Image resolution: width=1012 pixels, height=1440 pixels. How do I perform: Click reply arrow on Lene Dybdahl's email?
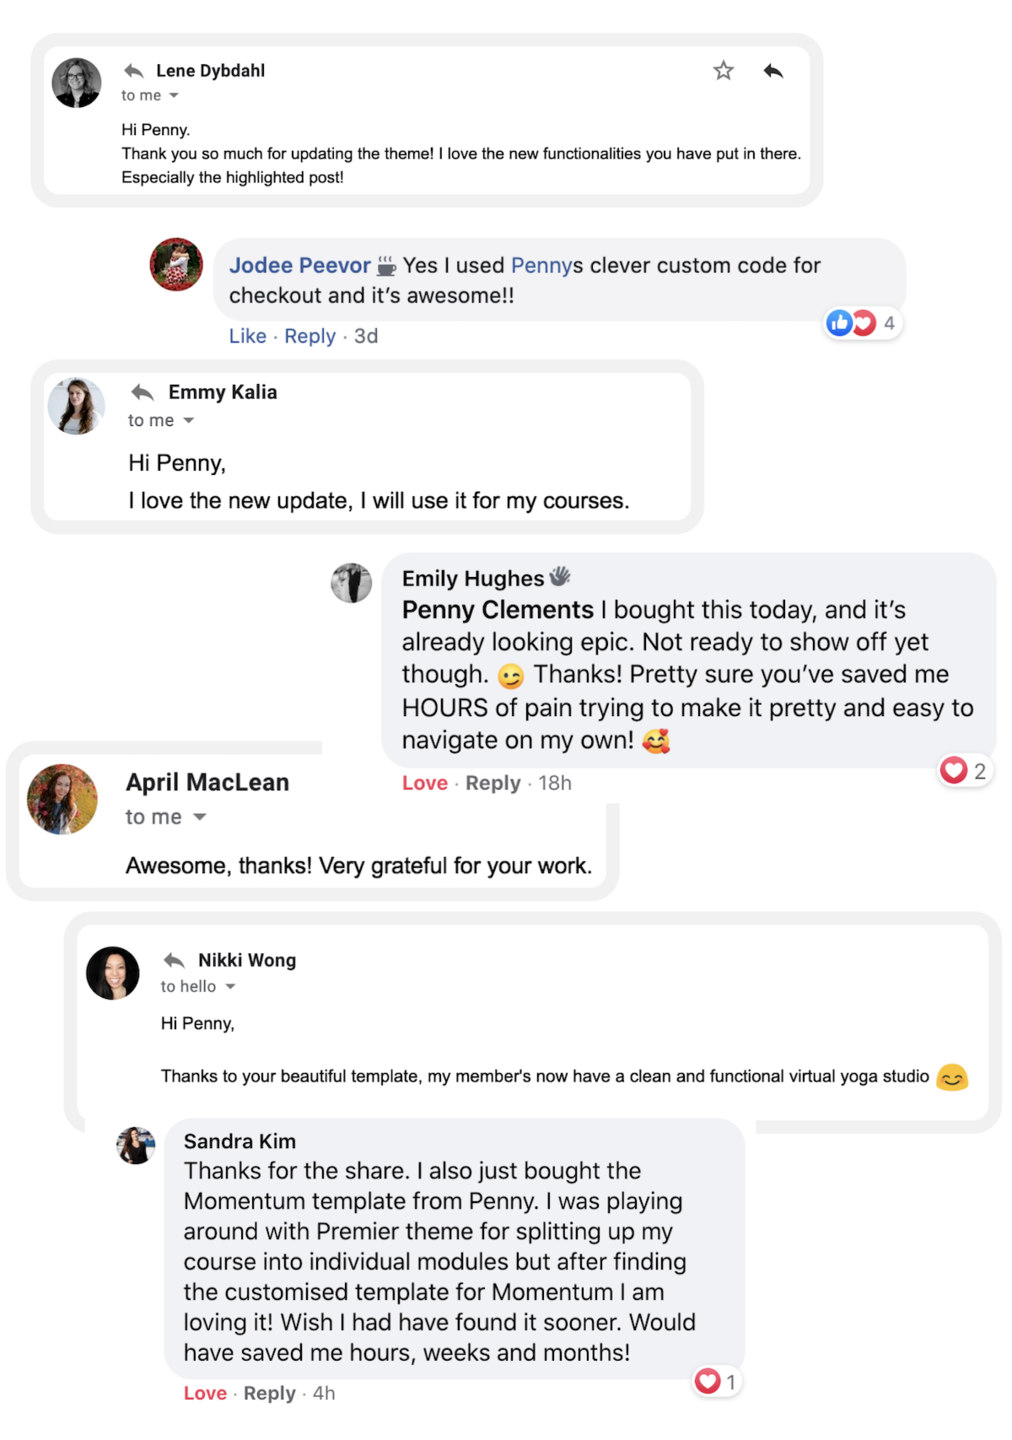coord(773,70)
